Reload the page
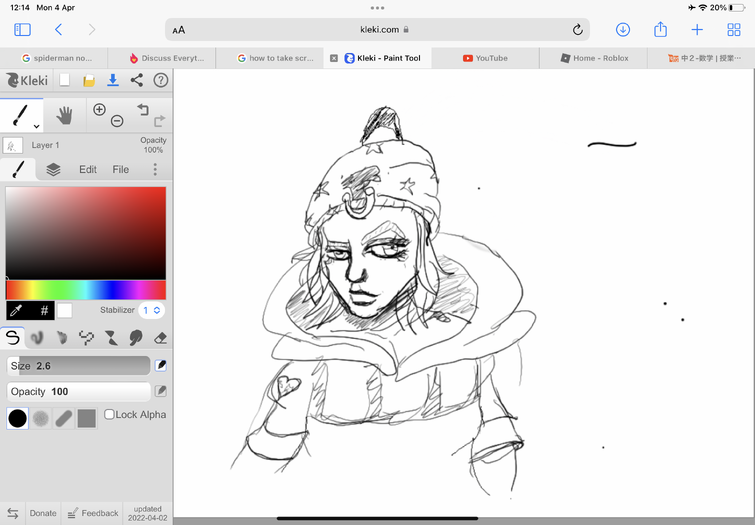Screen dimensions: 755x525 pos(577,30)
